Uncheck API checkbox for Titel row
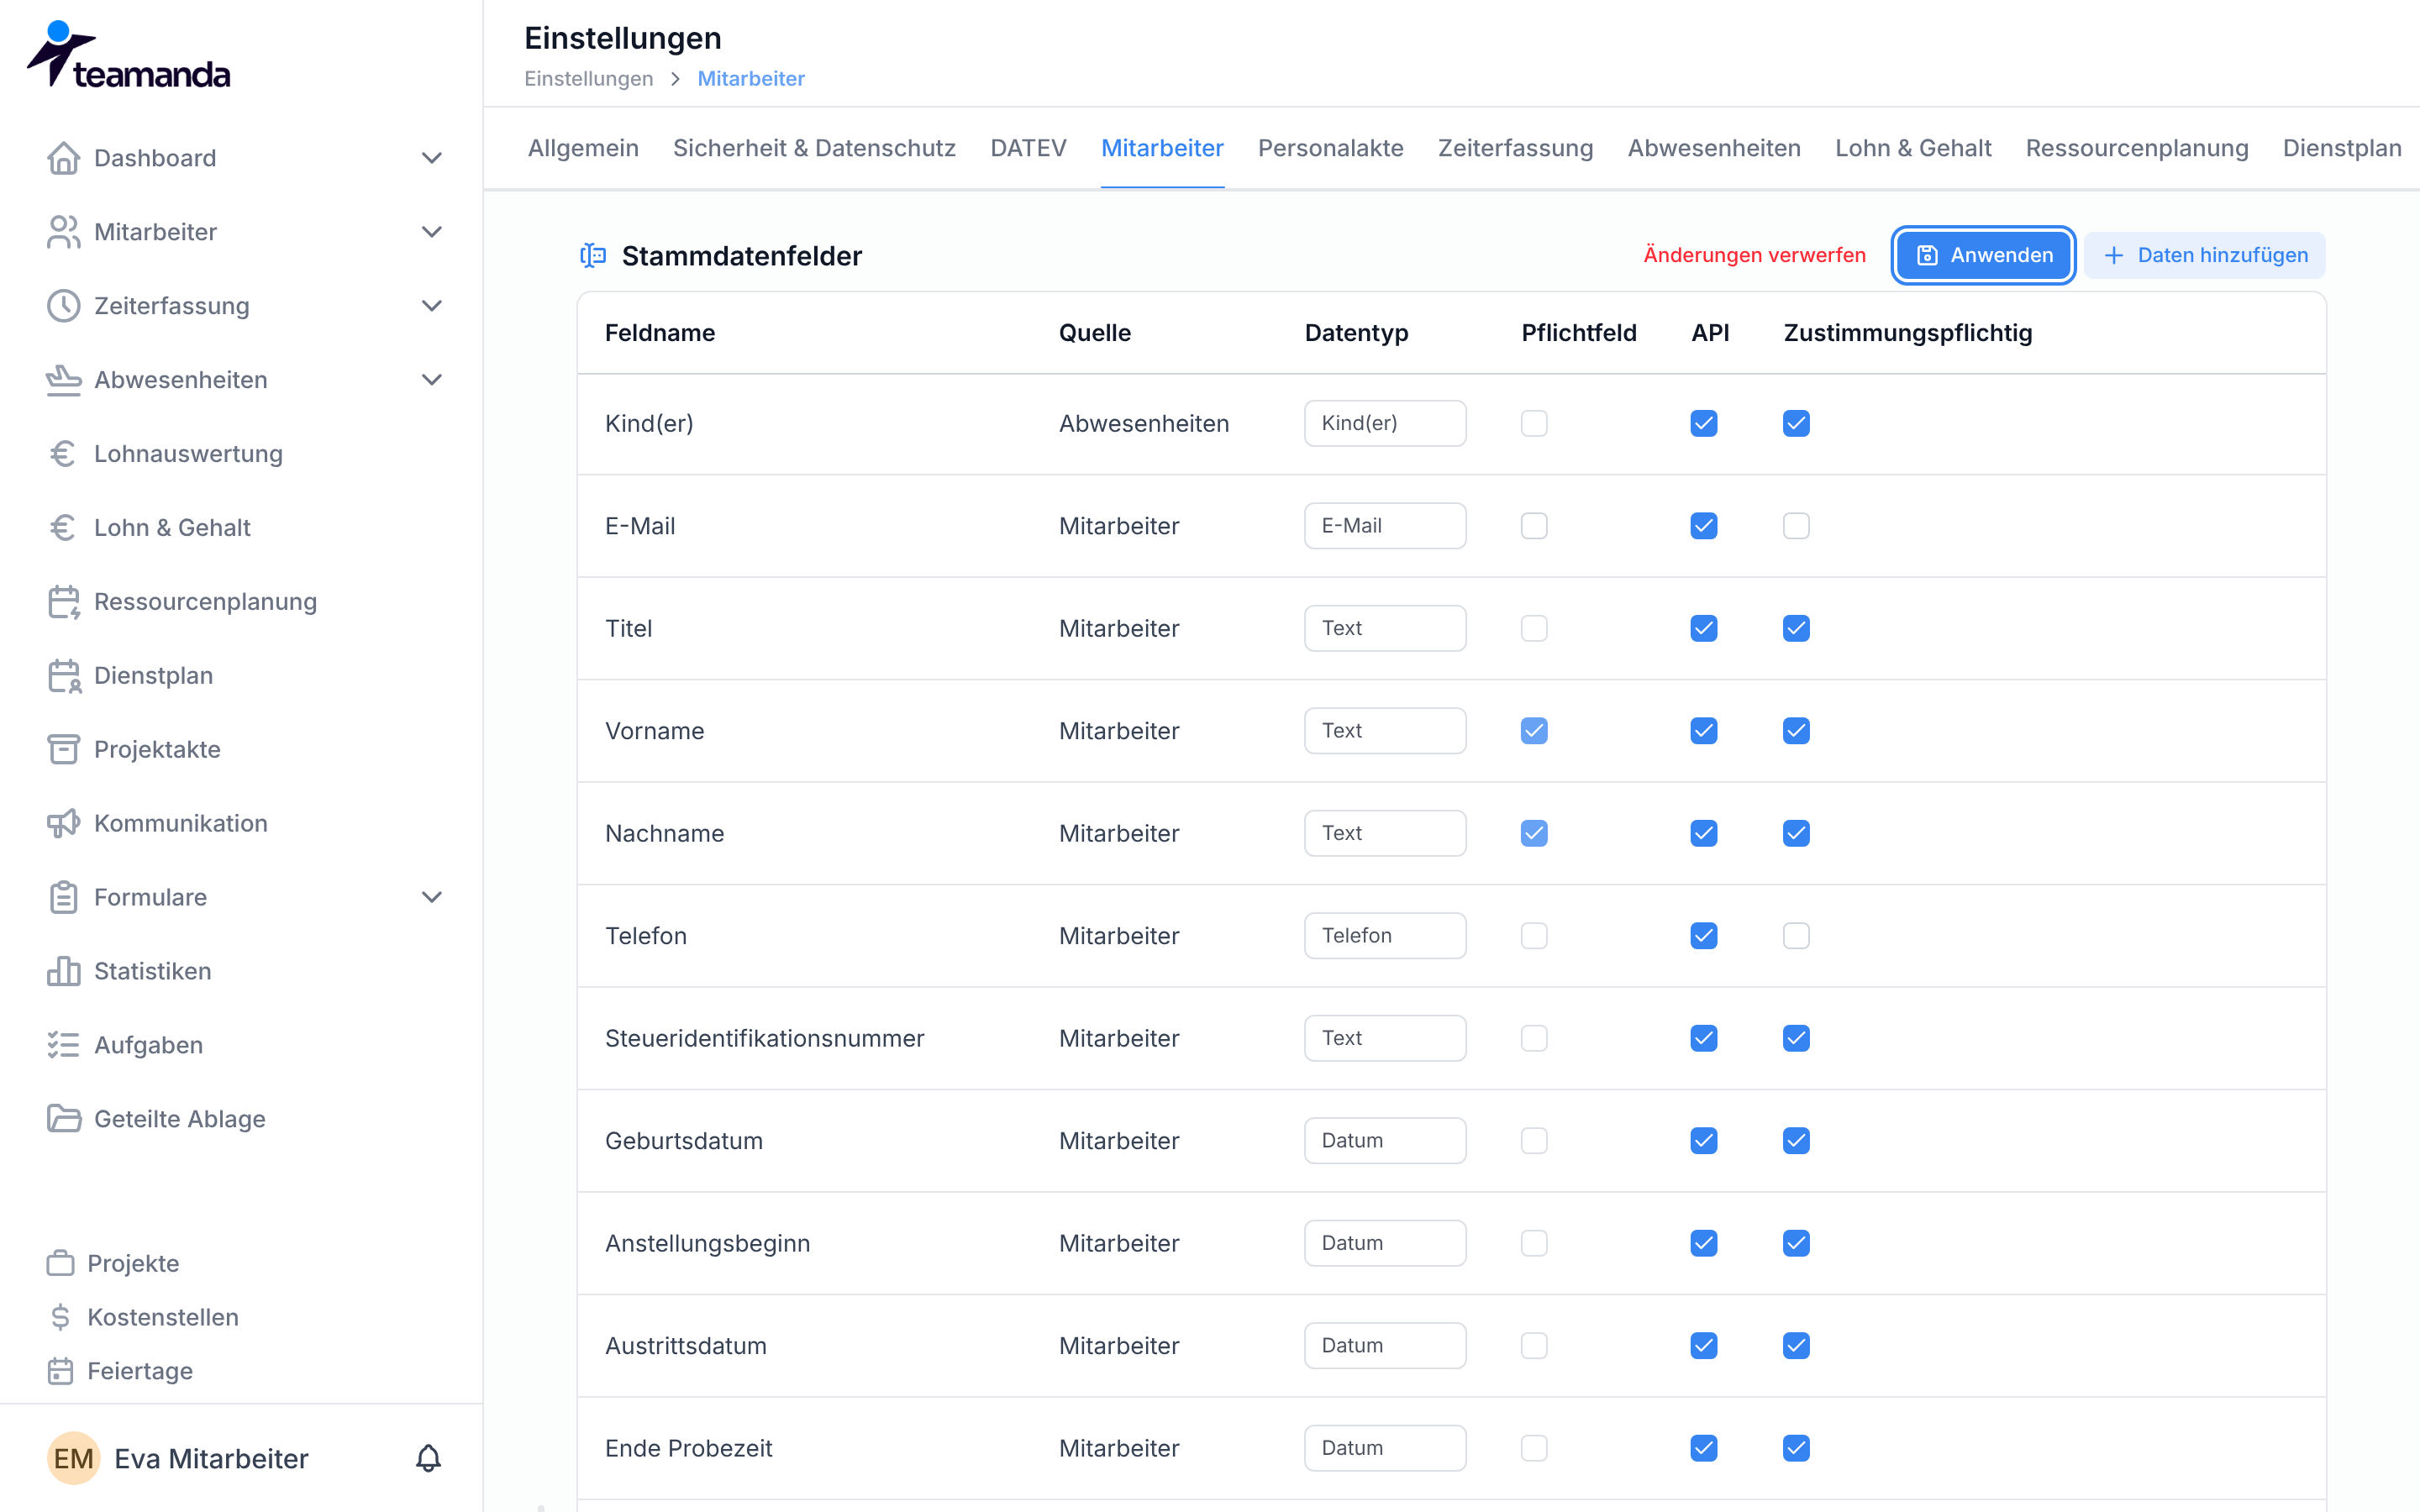Image resolution: width=2420 pixels, height=1512 pixels. coord(1704,629)
